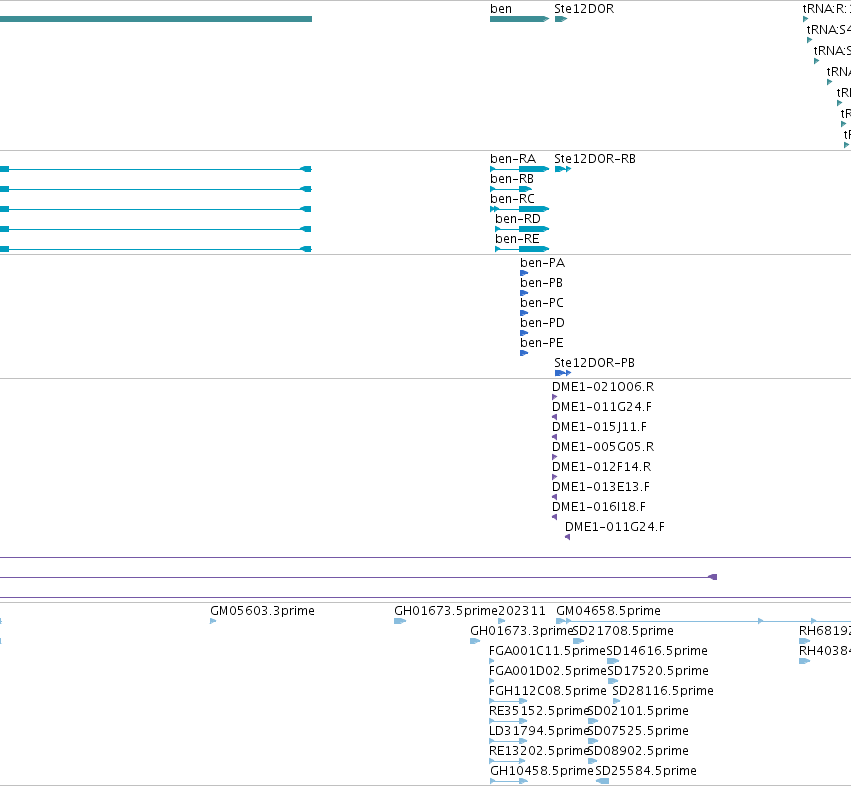851x786 pixels.
Task: Open the ben-RA transcript
Action: click(519, 169)
